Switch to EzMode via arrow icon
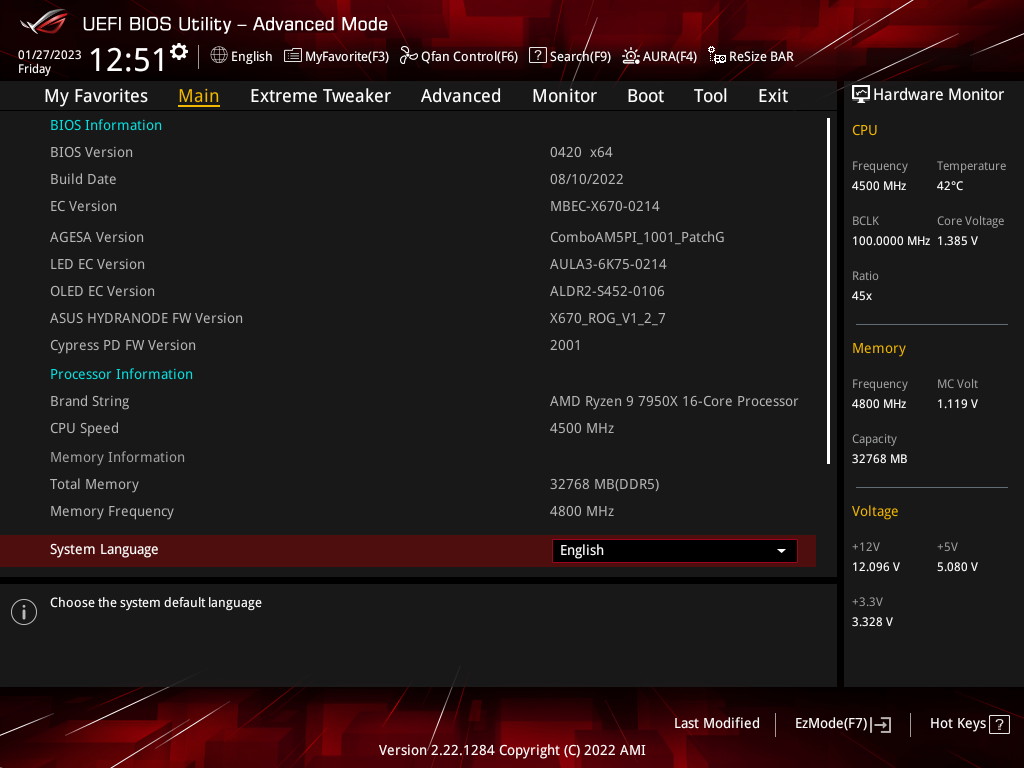 pos(882,724)
